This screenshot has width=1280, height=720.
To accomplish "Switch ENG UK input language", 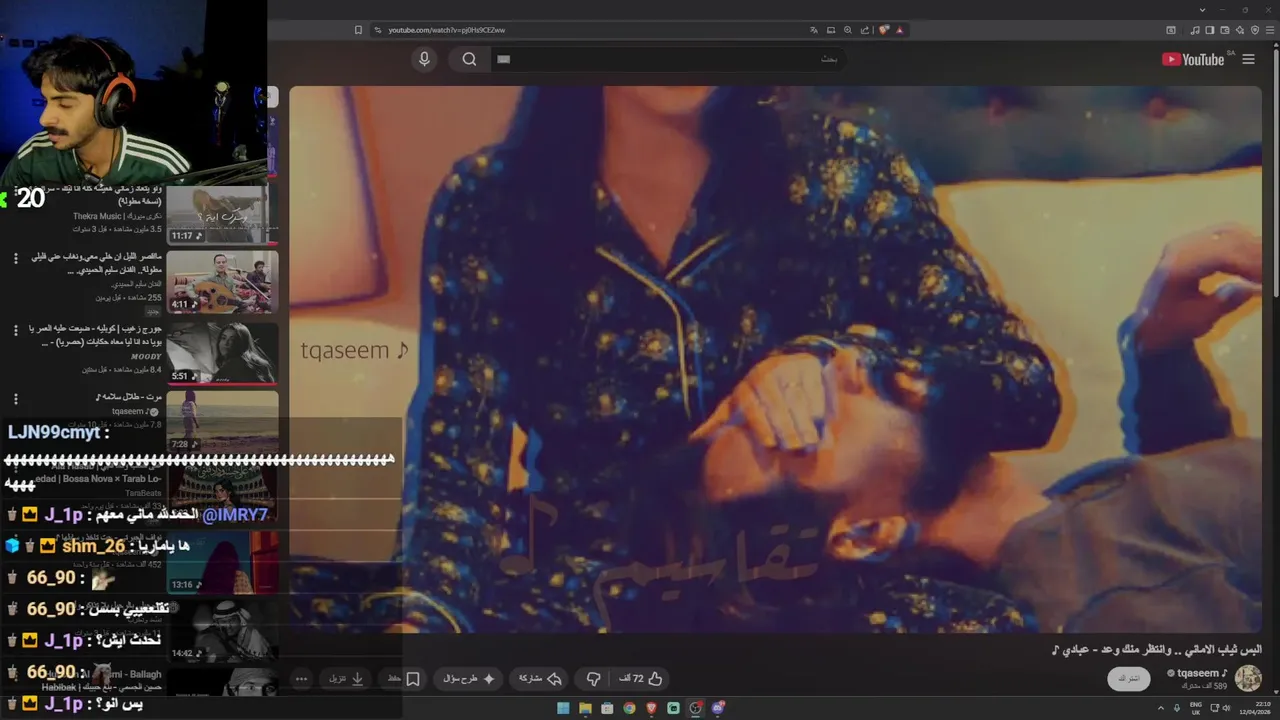I will tap(1195, 708).
